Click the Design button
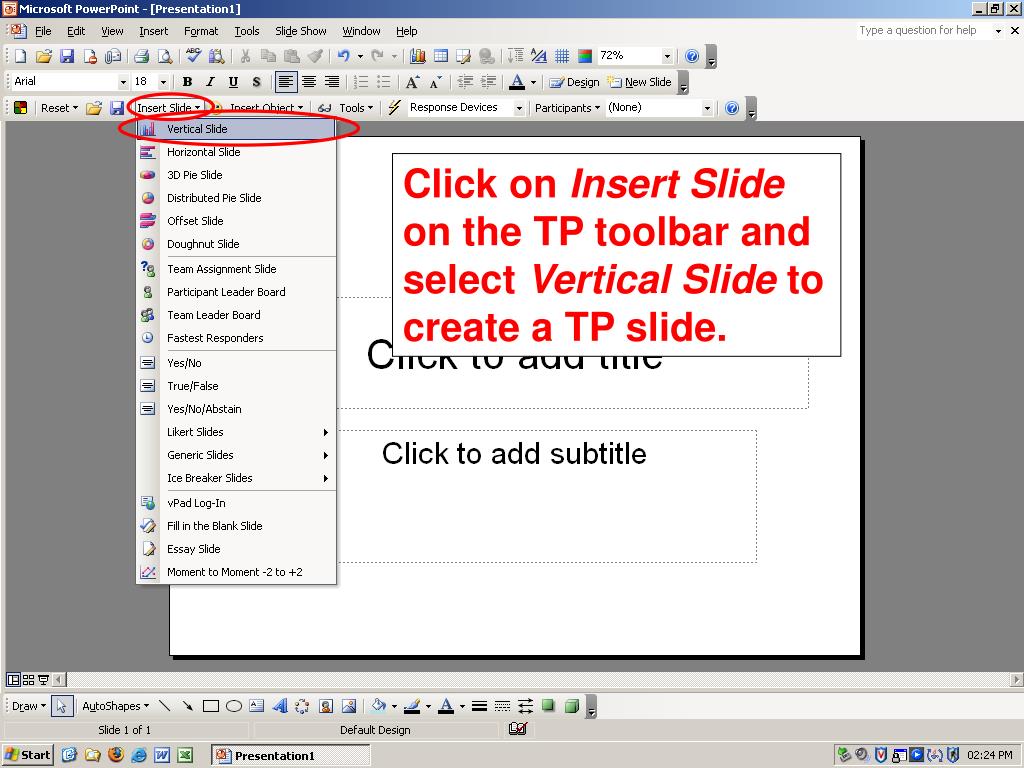The height and width of the screenshot is (768, 1024). tap(574, 82)
